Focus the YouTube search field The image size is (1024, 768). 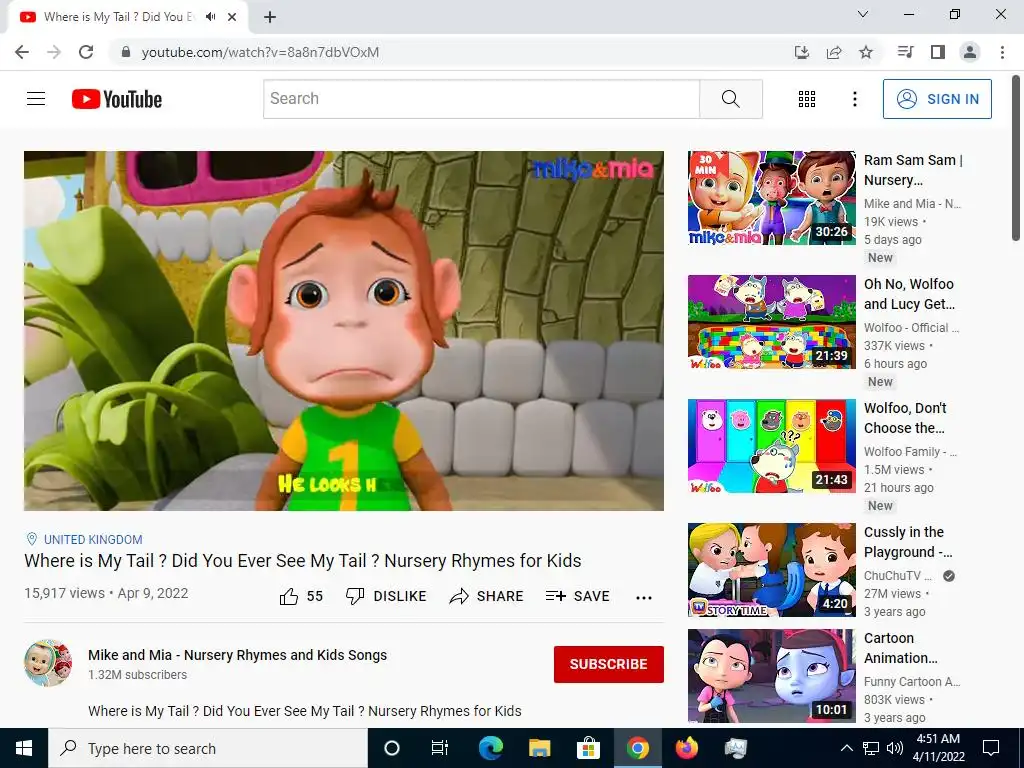481,99
